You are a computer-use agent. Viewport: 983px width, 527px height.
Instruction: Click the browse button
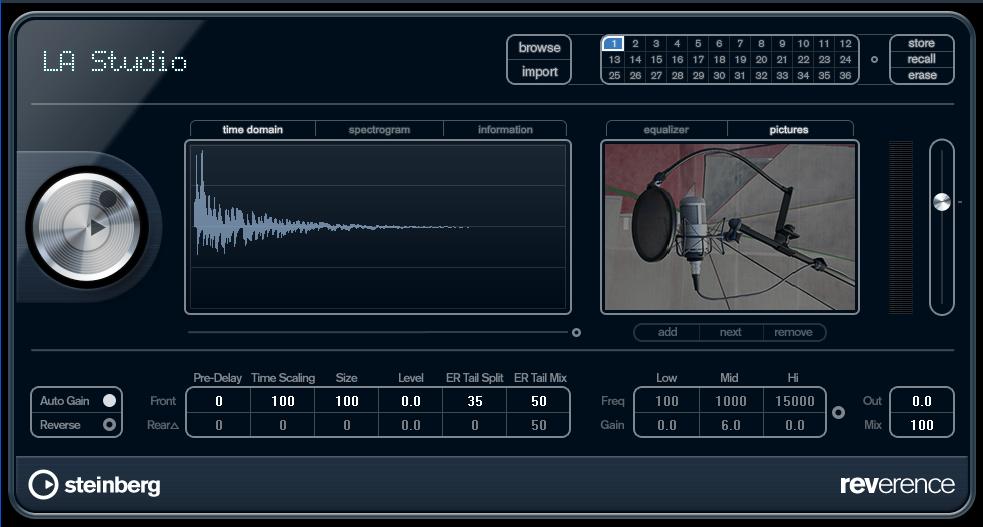click(x=539, y=48)
